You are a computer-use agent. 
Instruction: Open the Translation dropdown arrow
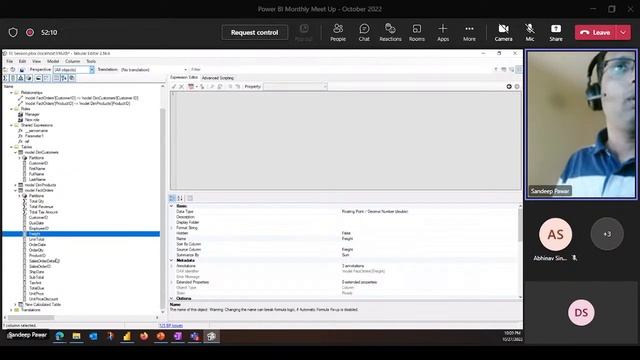pos(185,70)
